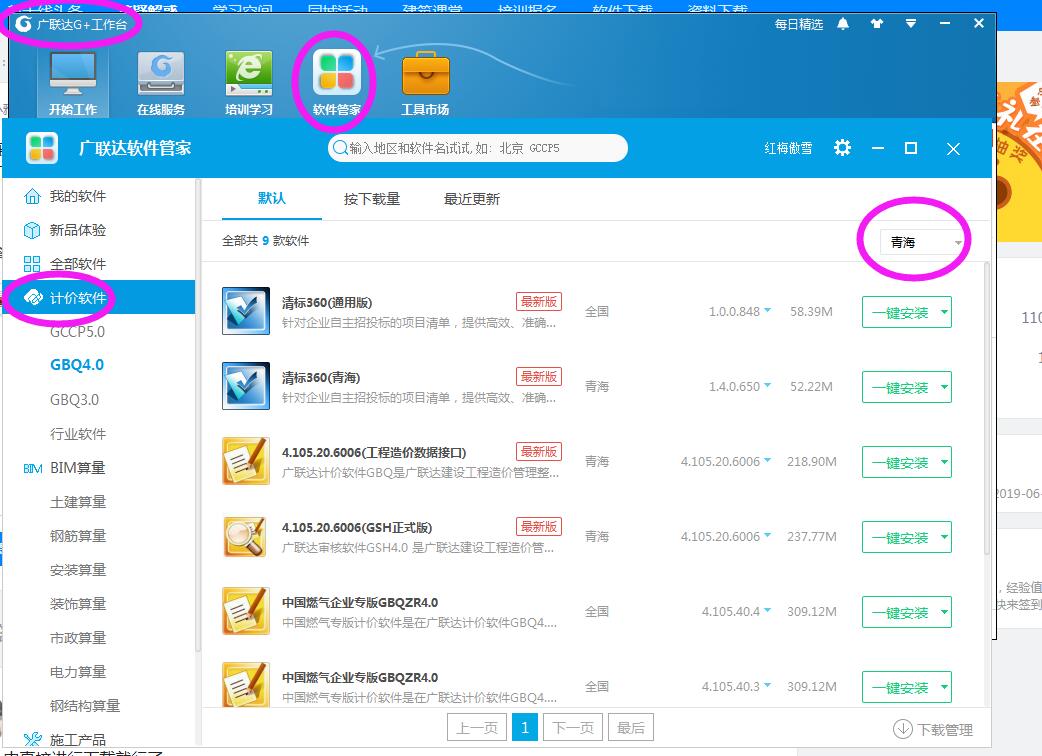Go to 下一页 in pagination

(573, 727)
